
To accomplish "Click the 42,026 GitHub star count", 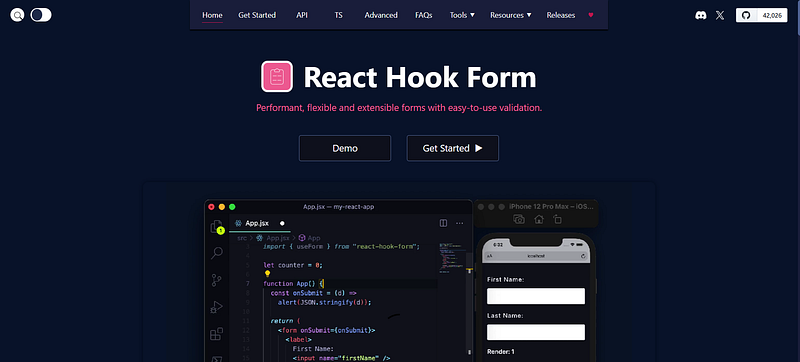I will pyautogui.click(x=772, y=15).
